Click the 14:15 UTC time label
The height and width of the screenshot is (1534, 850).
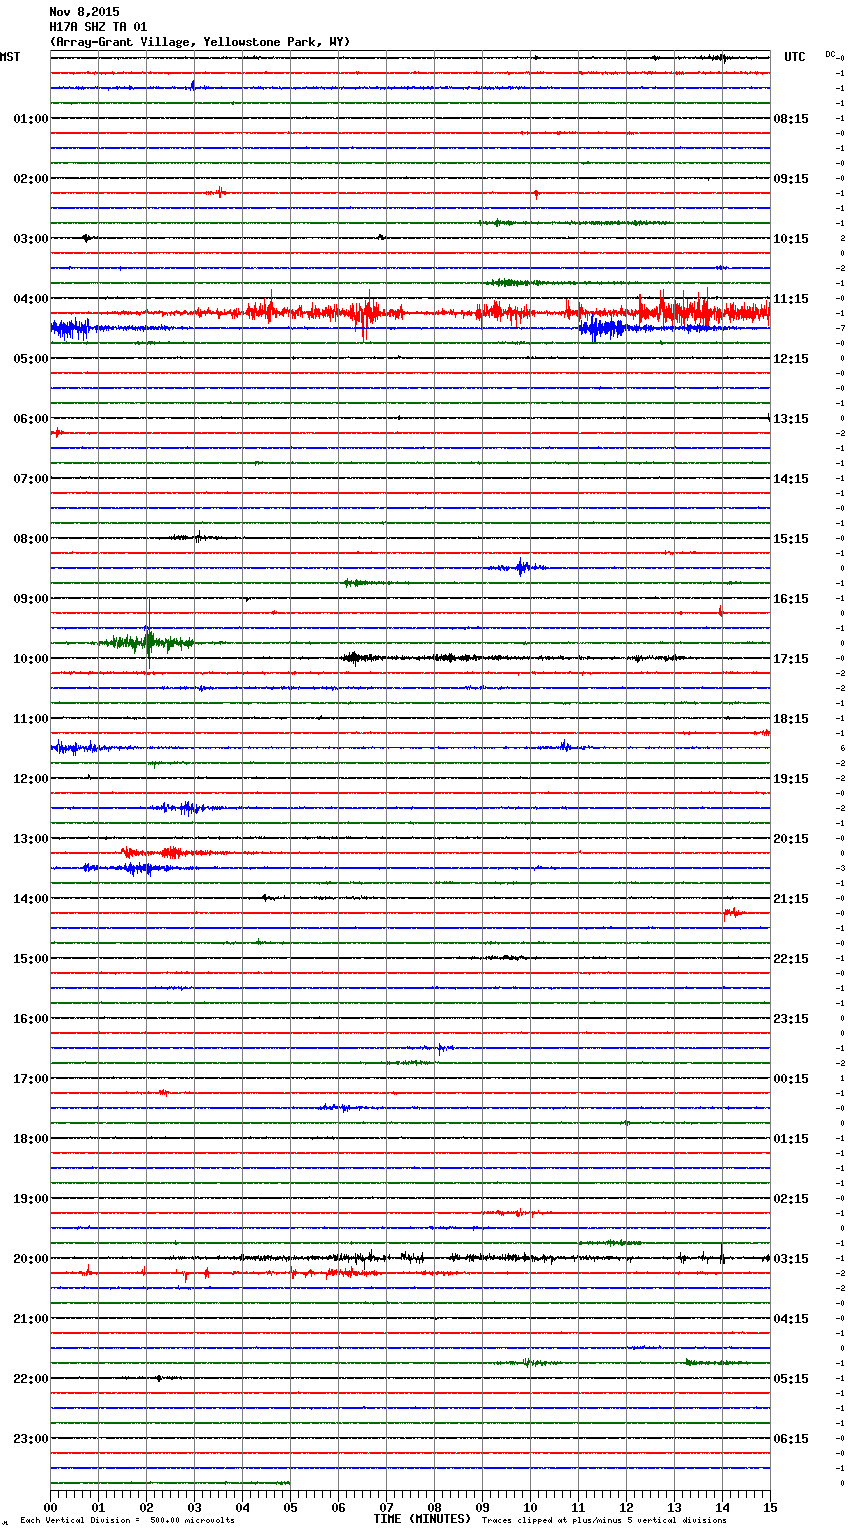point(791,479)
